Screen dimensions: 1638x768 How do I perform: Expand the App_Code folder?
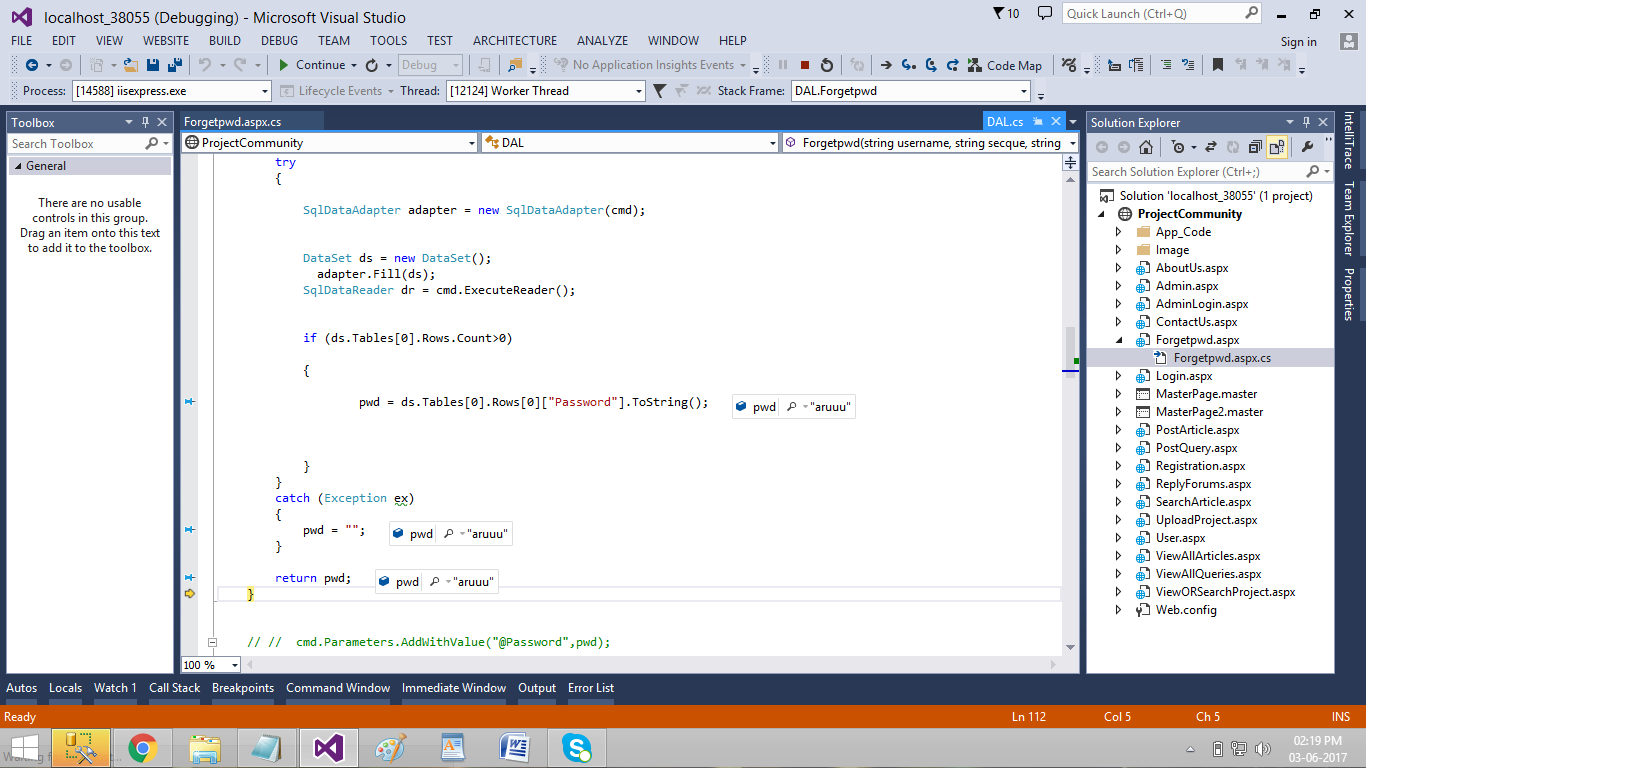click(1118, 232)
